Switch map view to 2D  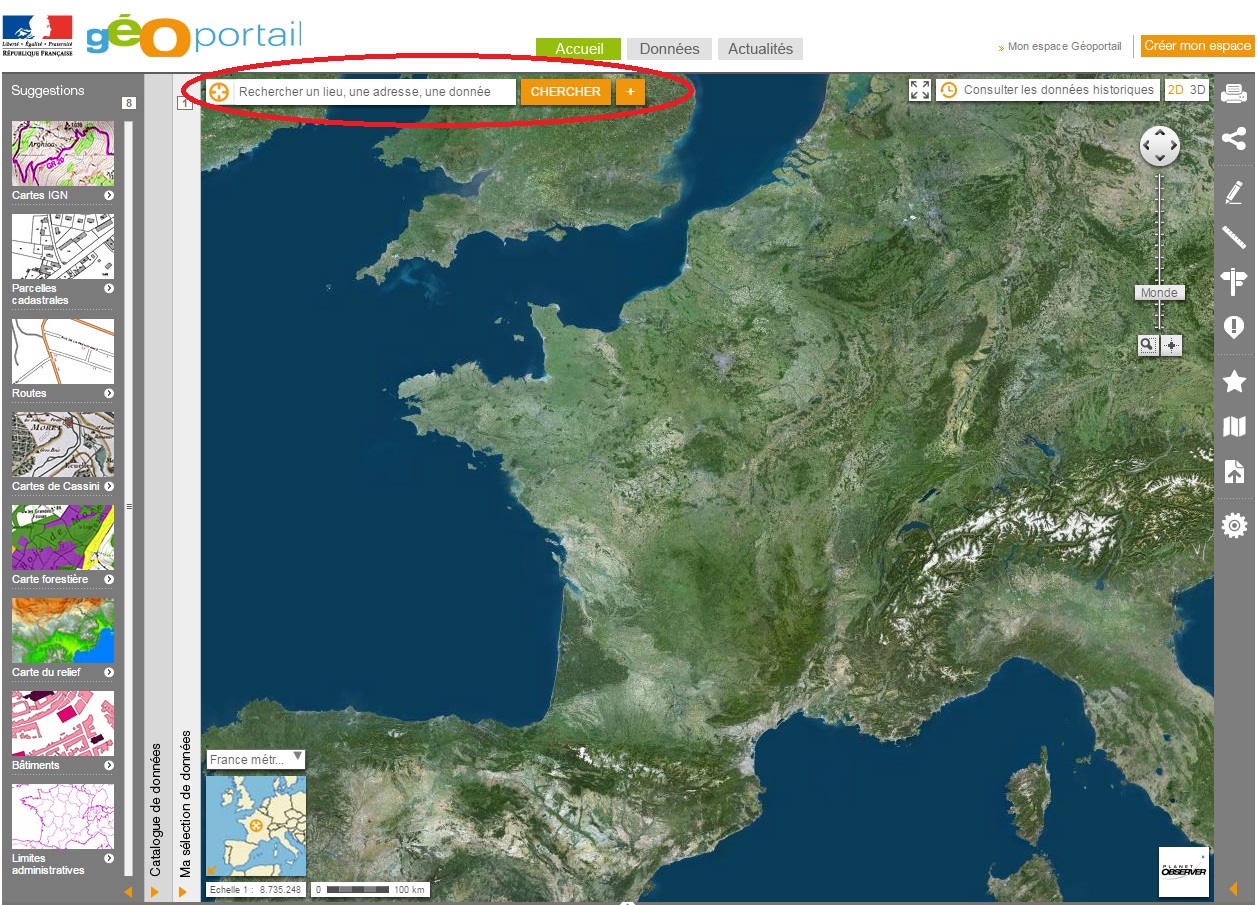(x=1176, y=90)
